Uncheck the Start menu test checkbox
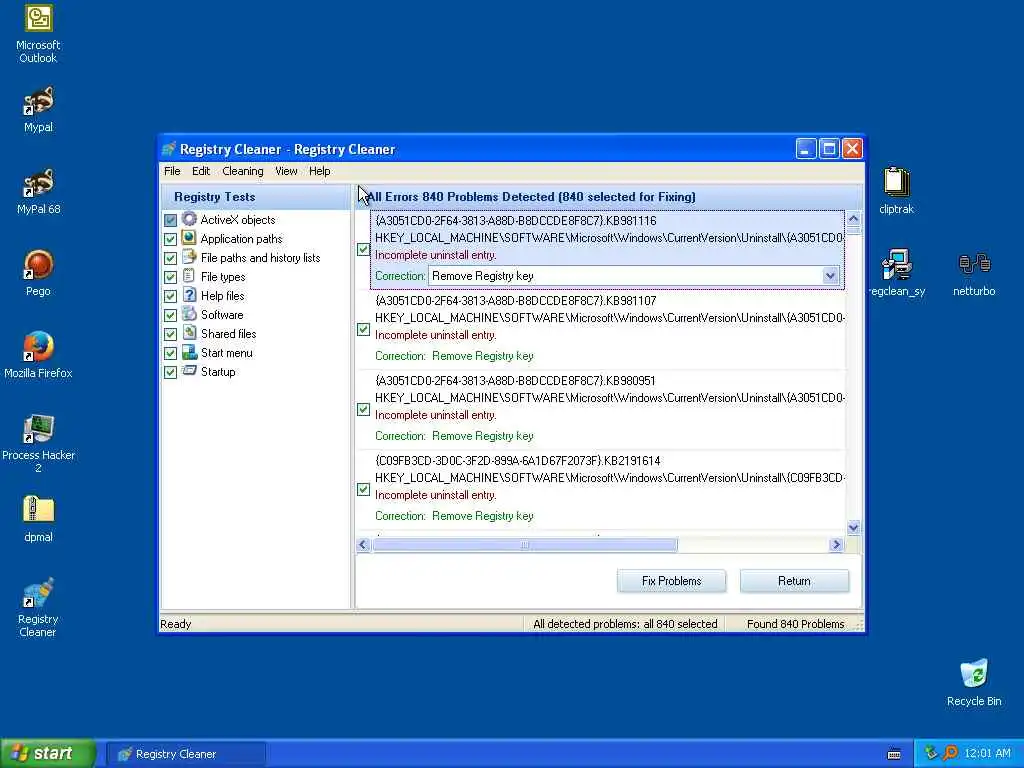1024x768 pixels. (170, 353)
